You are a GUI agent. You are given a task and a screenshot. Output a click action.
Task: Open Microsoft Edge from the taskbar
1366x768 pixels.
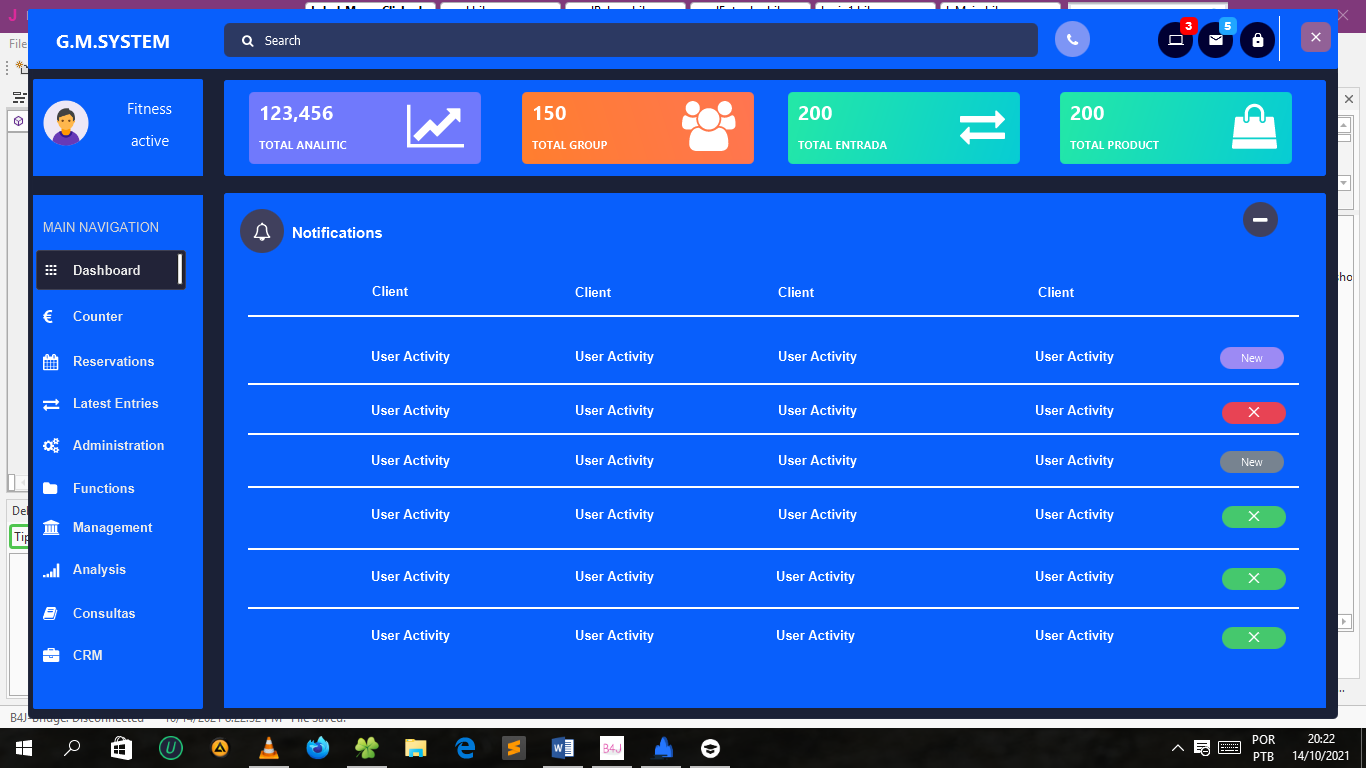pos(465,748)
